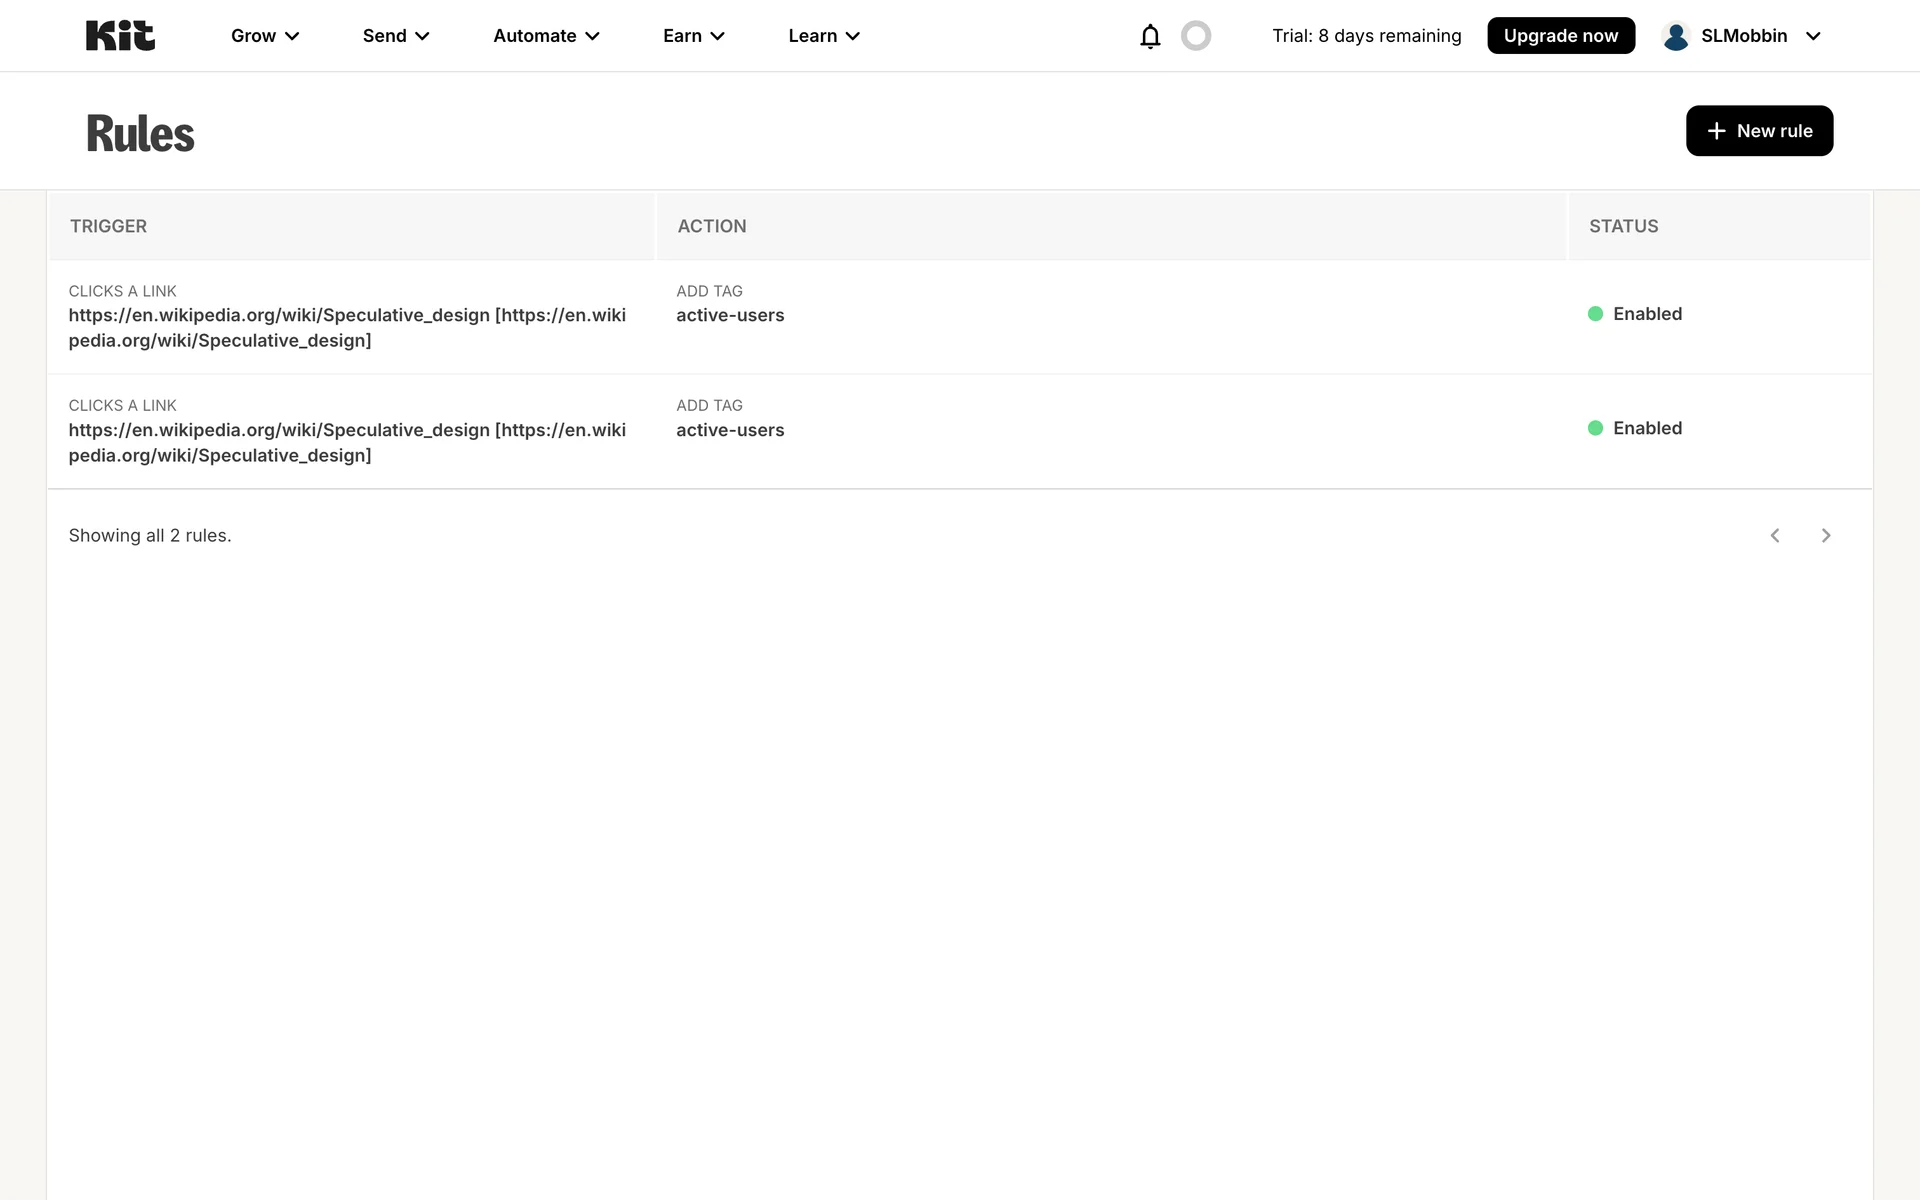
Task: Expand the Automate menu
Action: tap(546, 36)
